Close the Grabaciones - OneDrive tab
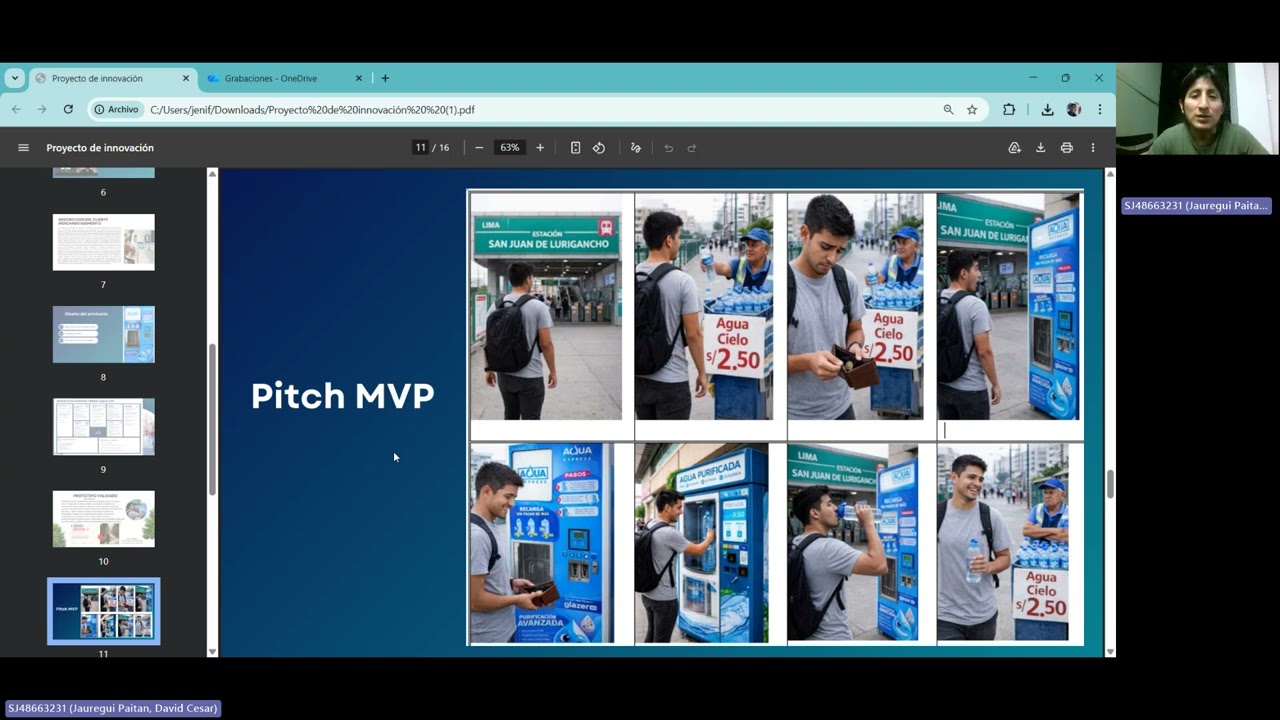The width and height of the screenshot is (1280, 720). point(359,78)
